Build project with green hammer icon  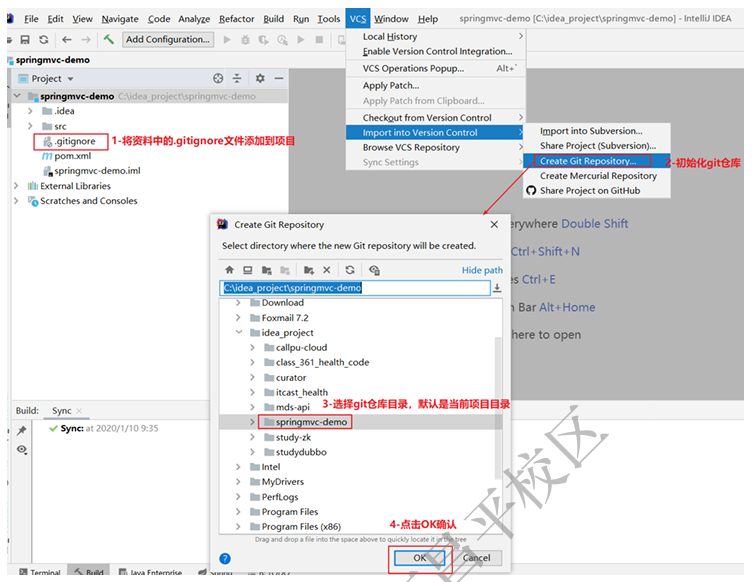(108, 39)
